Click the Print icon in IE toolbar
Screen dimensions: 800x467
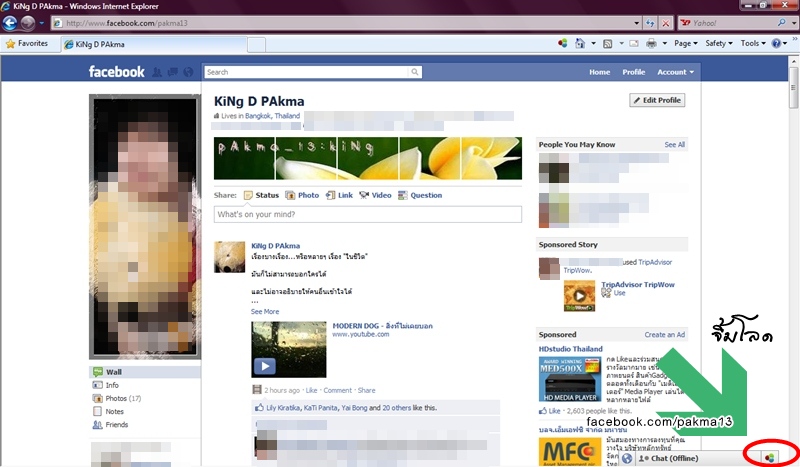coord(652,43)
